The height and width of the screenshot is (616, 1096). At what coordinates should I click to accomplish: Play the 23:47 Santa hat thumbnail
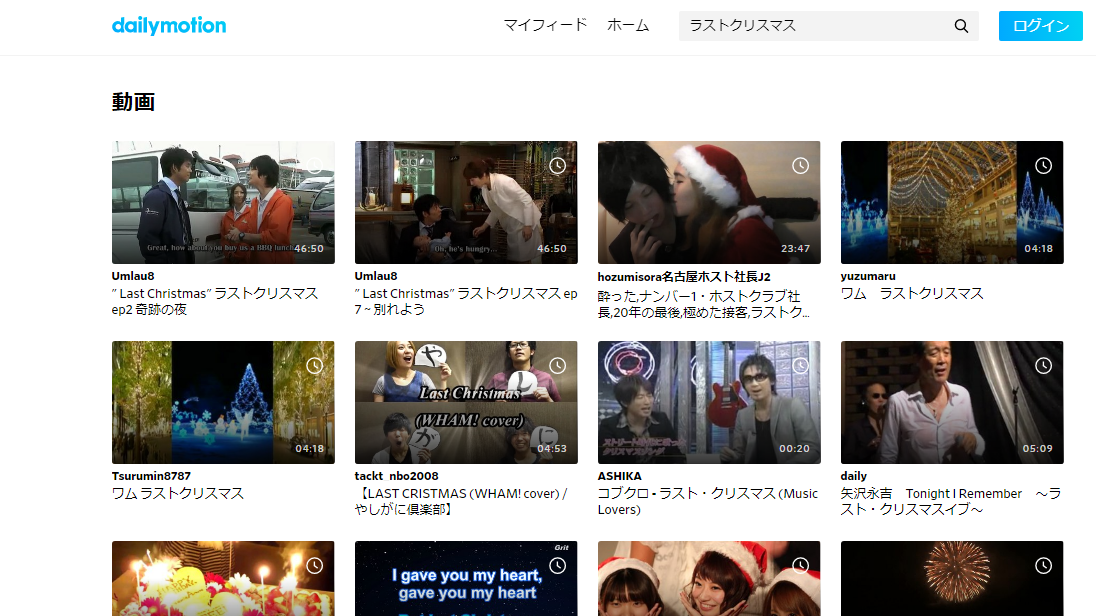pos(709,202)
